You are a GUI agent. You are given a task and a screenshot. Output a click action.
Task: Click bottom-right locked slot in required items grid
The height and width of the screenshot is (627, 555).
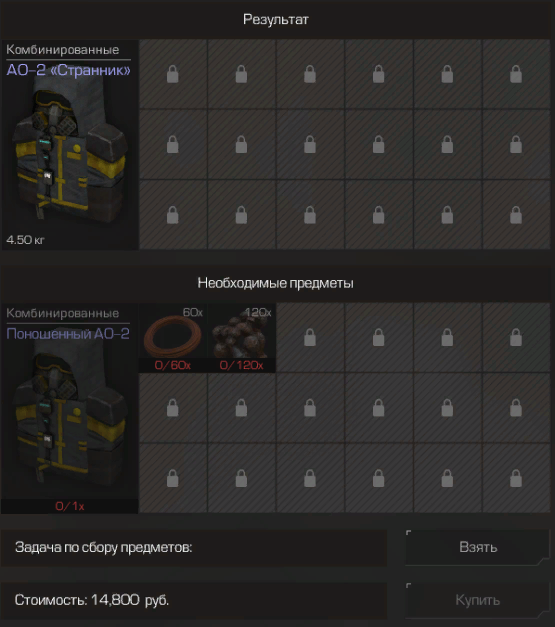(x=516, y=478)
